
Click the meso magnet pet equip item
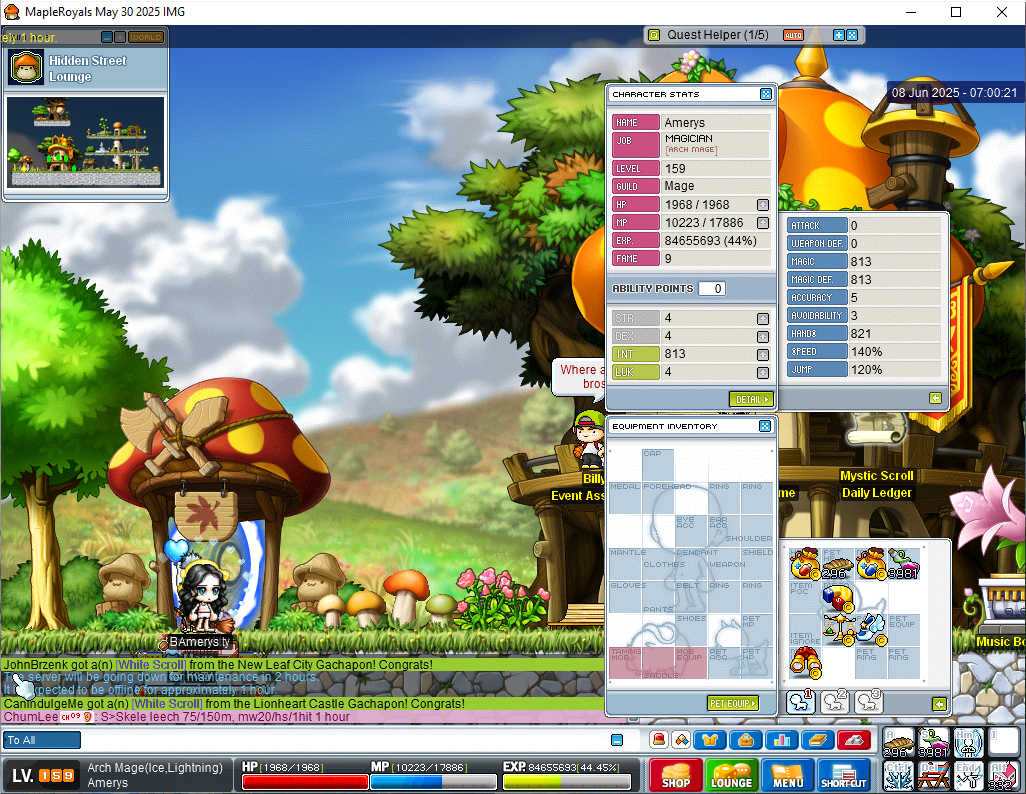[838, 597]
